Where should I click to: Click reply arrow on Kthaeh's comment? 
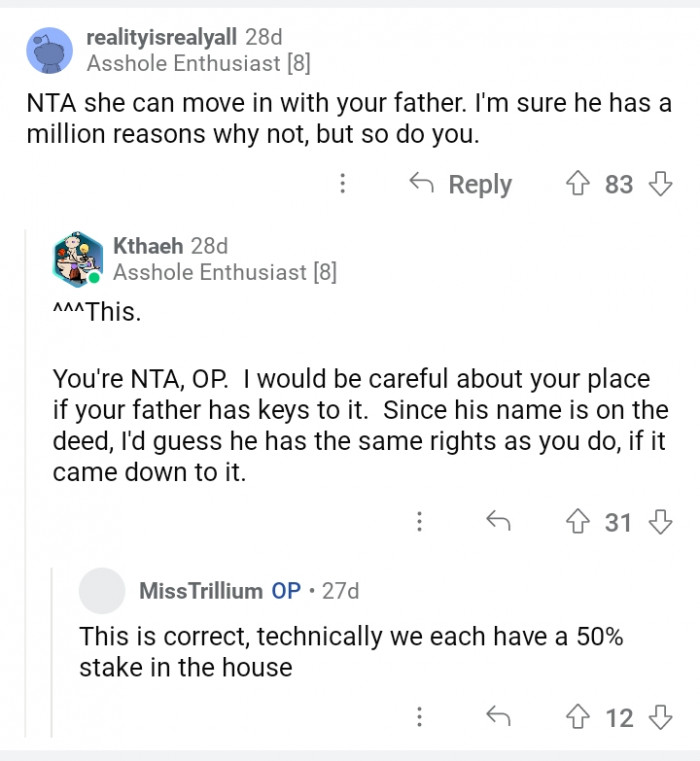497,521
